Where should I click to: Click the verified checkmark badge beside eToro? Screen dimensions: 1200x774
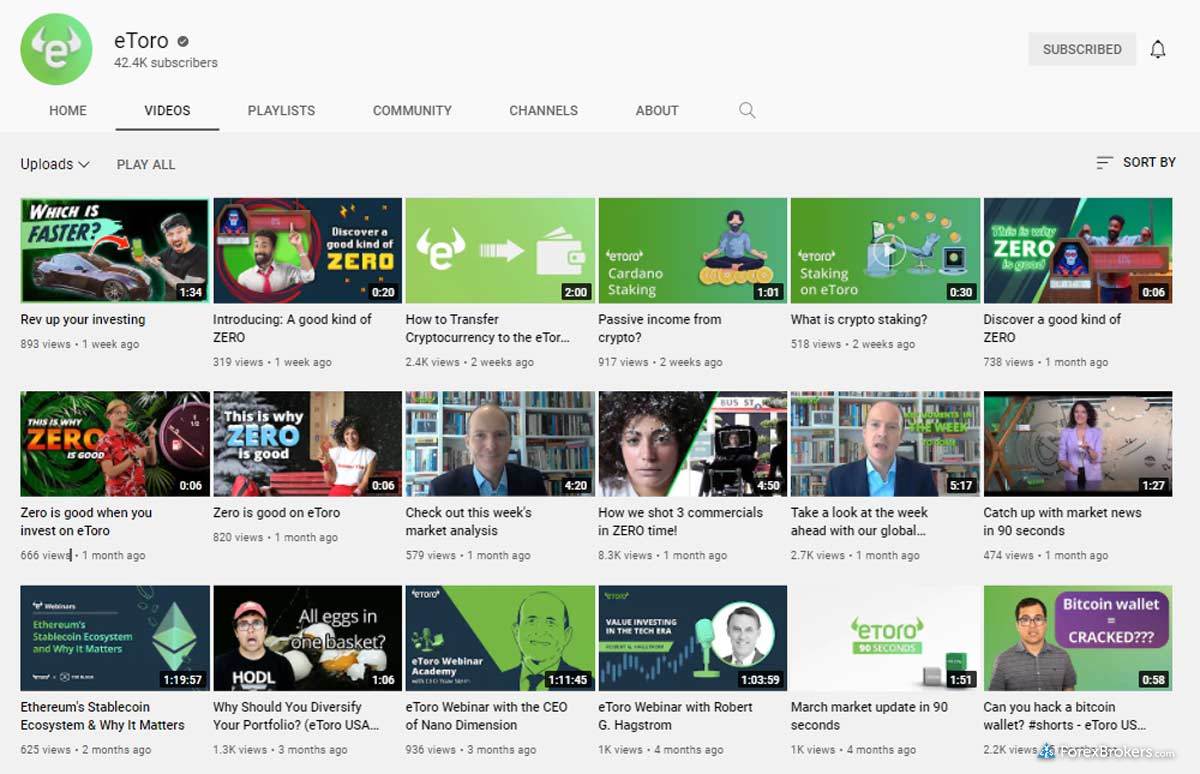point(183,42)
